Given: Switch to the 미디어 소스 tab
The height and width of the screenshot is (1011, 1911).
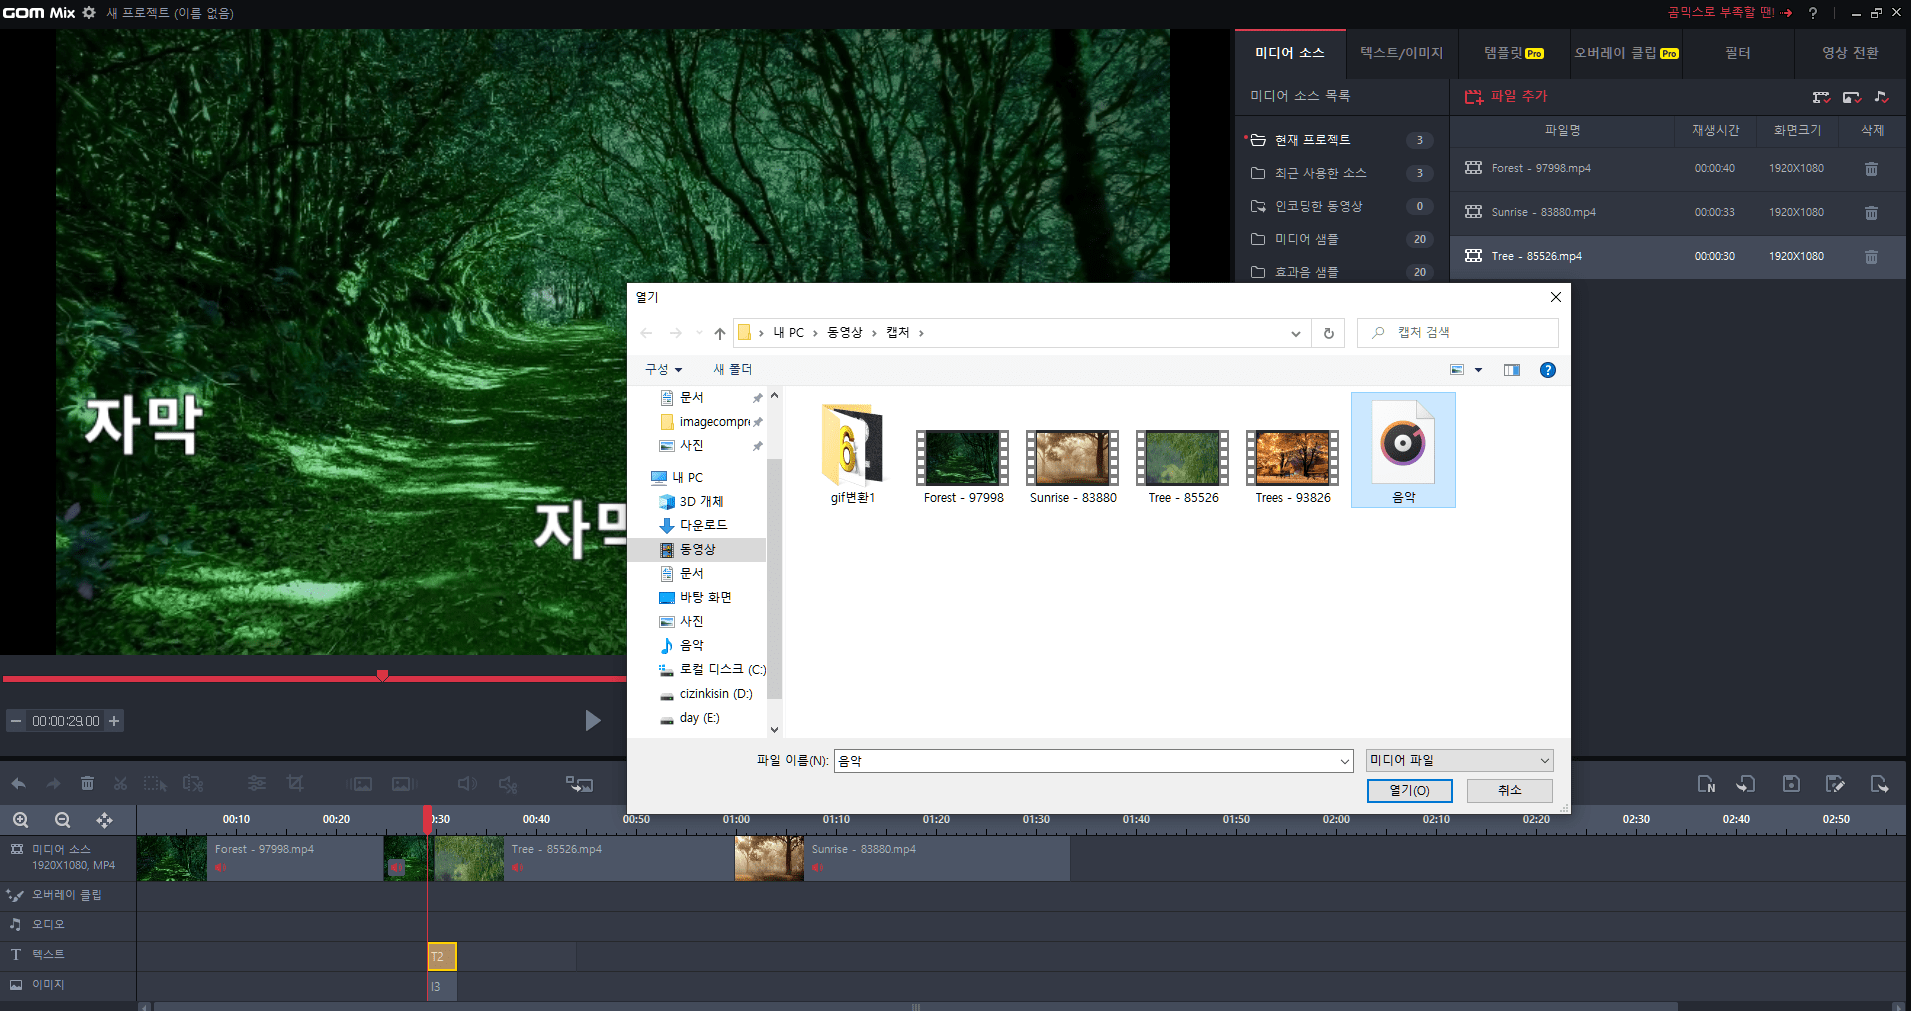Looking at the screenshot, I should click(x=1290, y=53).
